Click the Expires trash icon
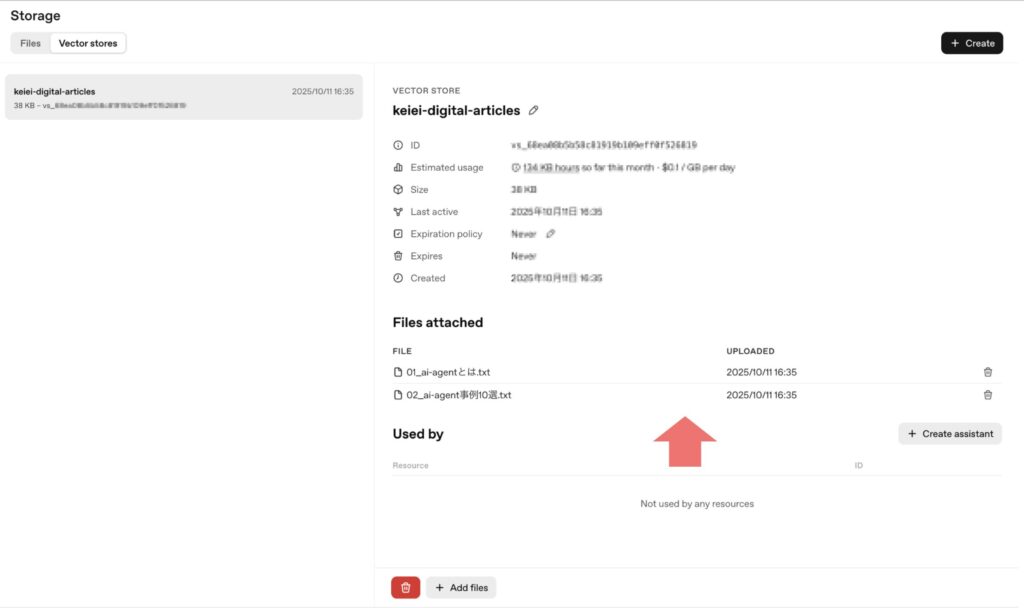Screen dimensions: 1024x608 point(398,256)
